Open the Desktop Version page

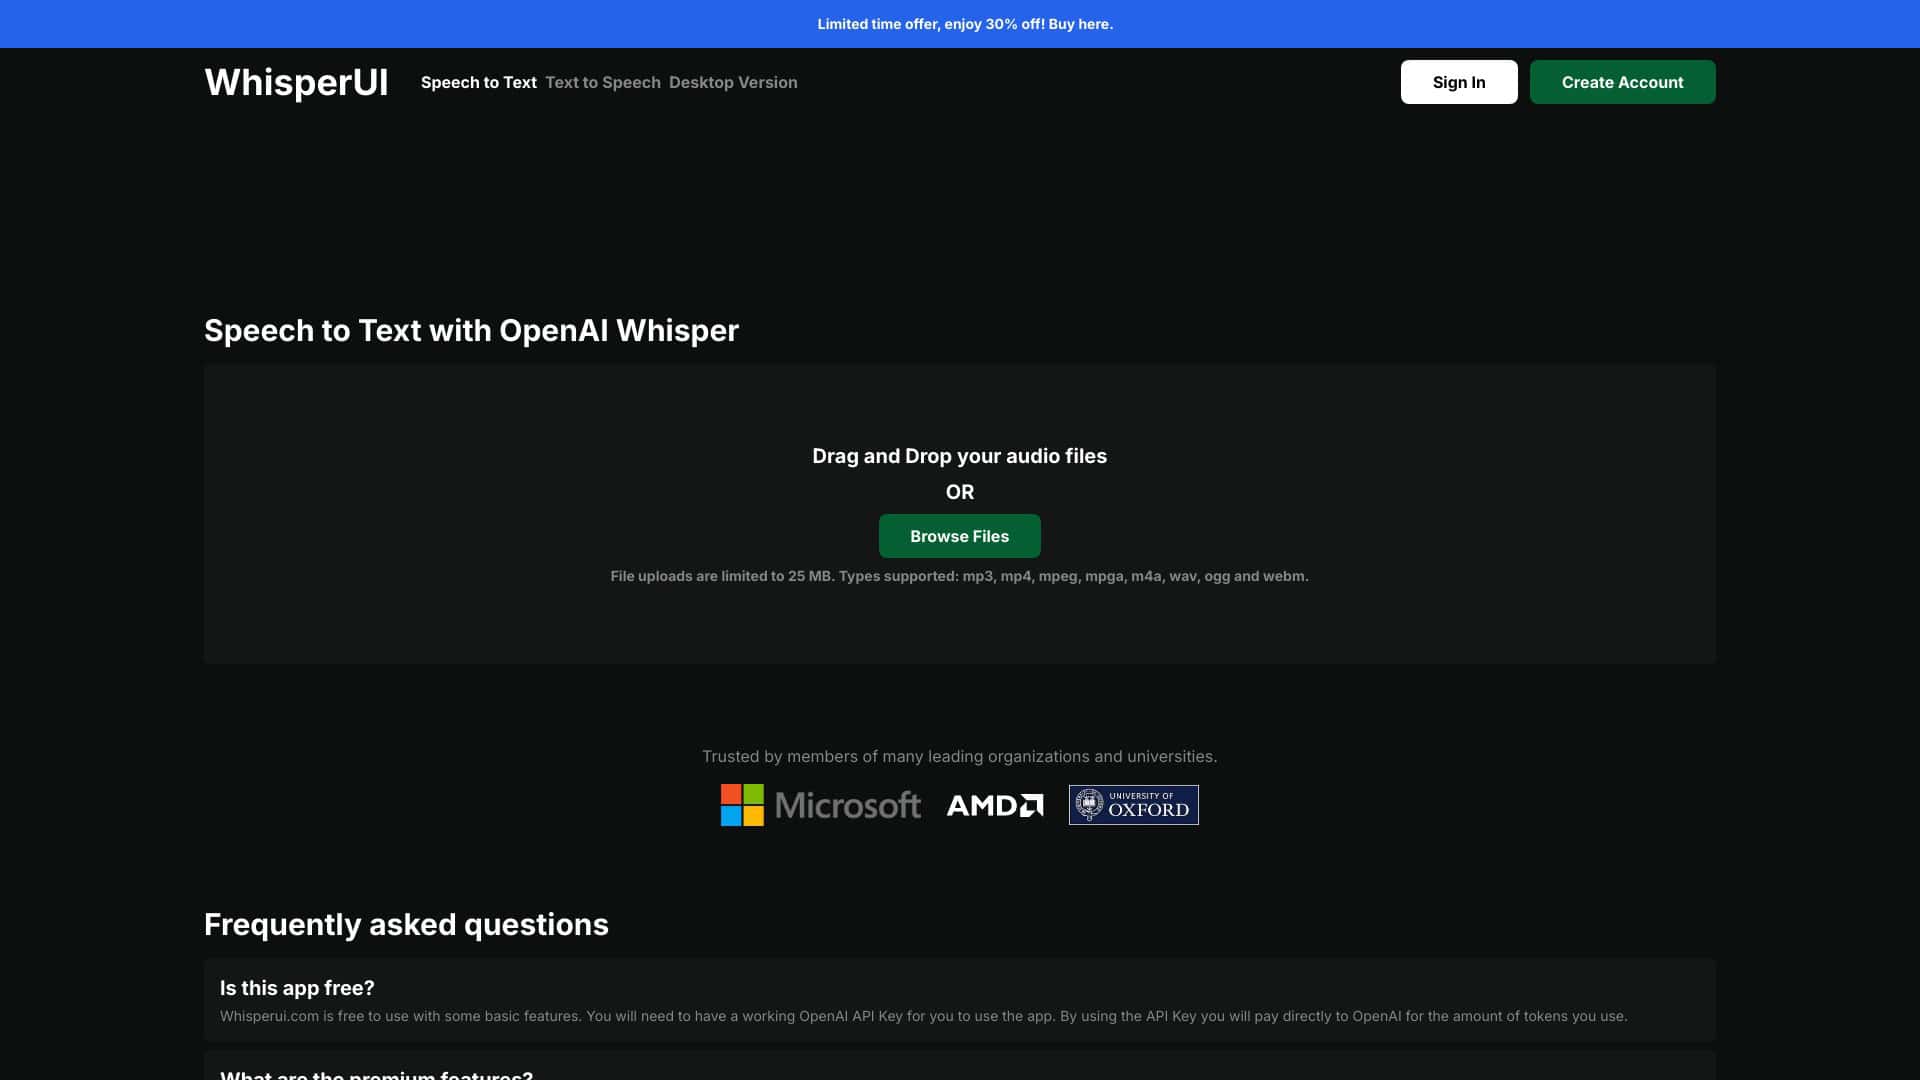734,82
